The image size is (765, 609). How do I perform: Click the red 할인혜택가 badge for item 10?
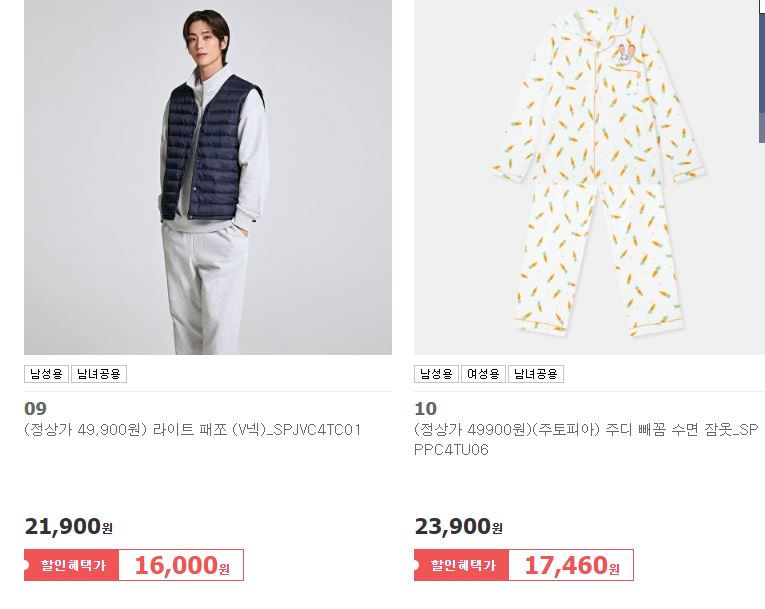[x=461, y=565]
